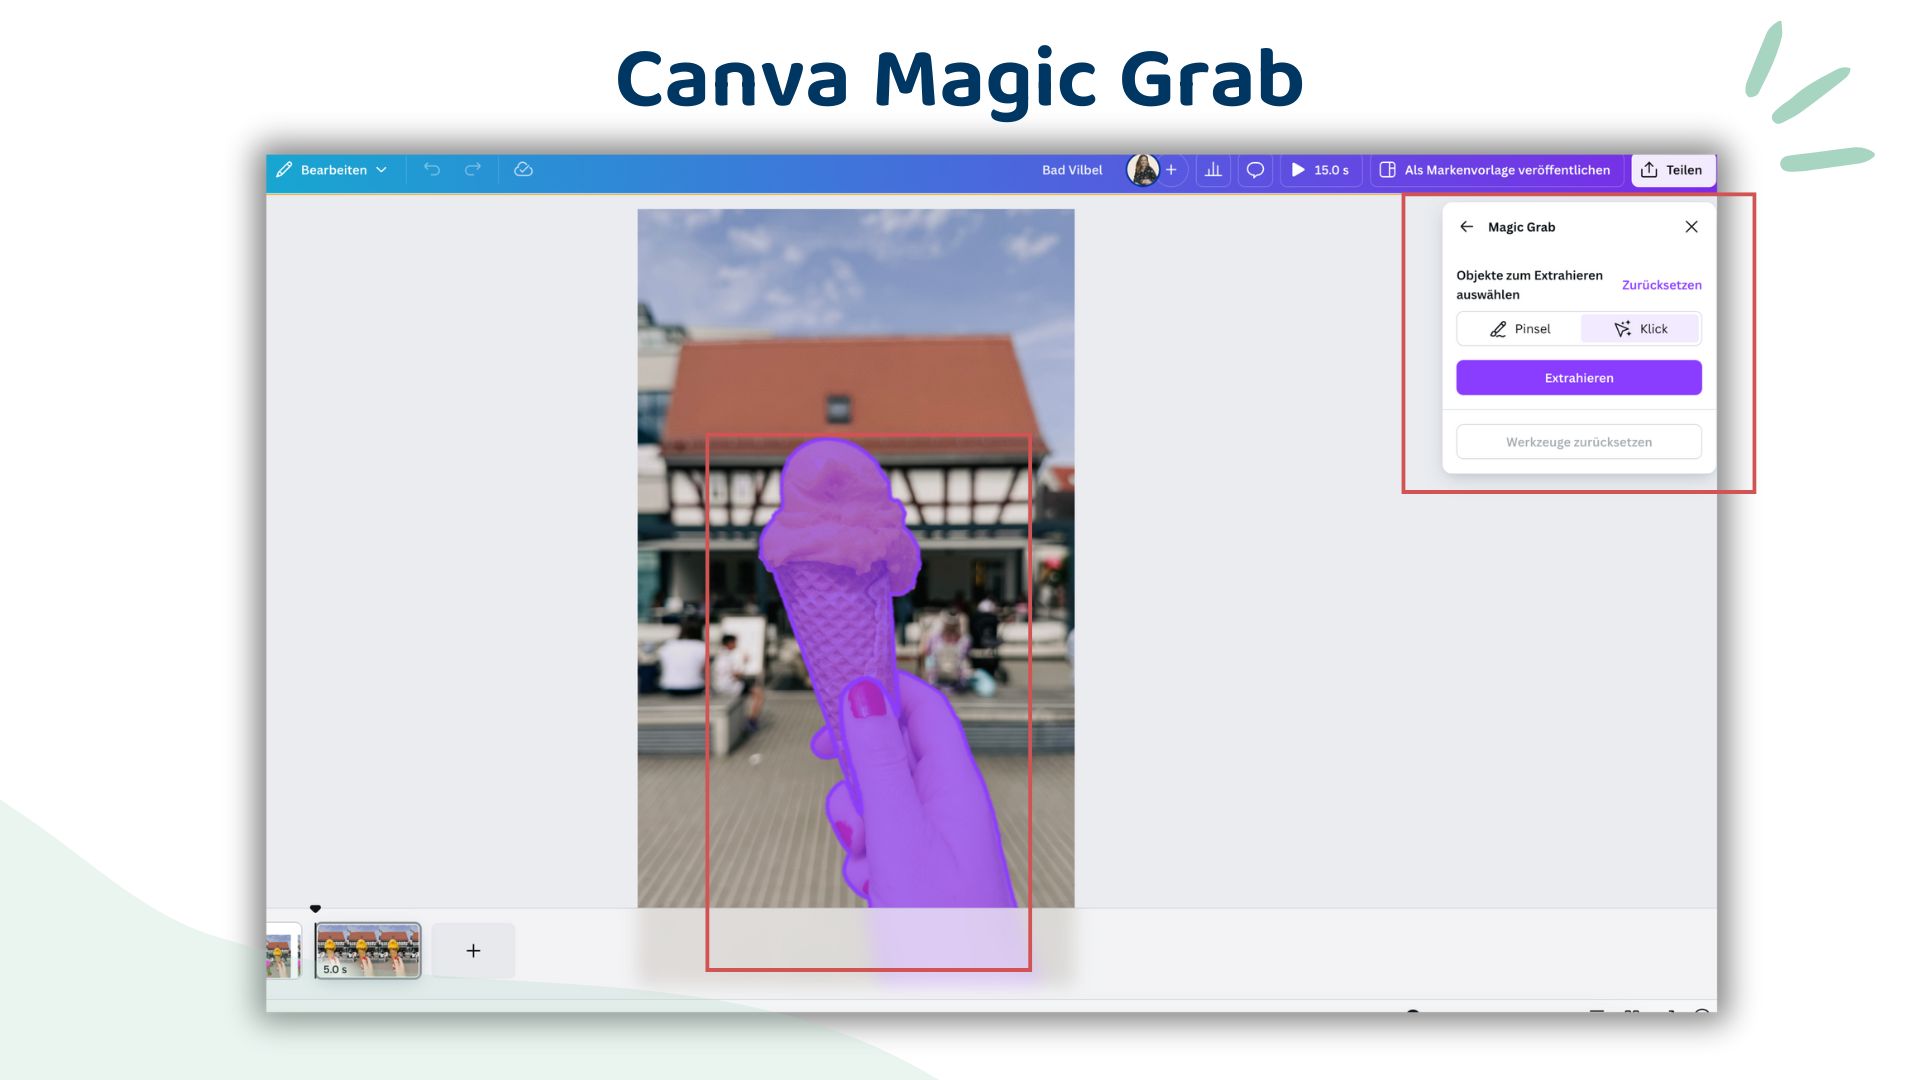Open the analytics bar chart icon
Viewport: 1920px width, 1080px height.
coord(1213,170)
